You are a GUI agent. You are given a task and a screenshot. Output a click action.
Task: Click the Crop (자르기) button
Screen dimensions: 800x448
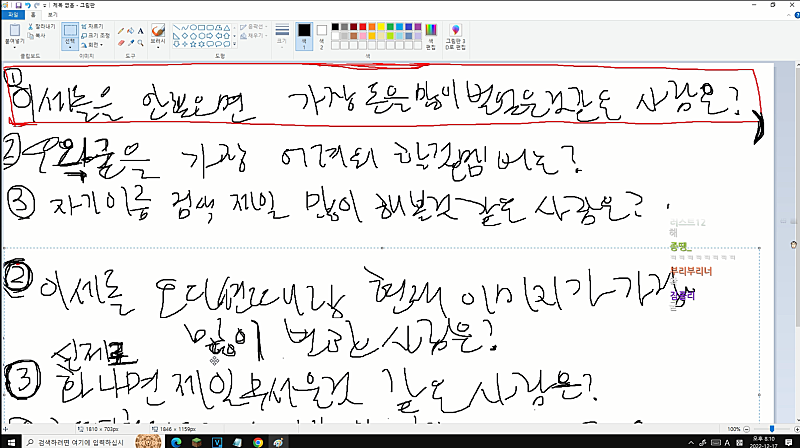pos(92,26)
